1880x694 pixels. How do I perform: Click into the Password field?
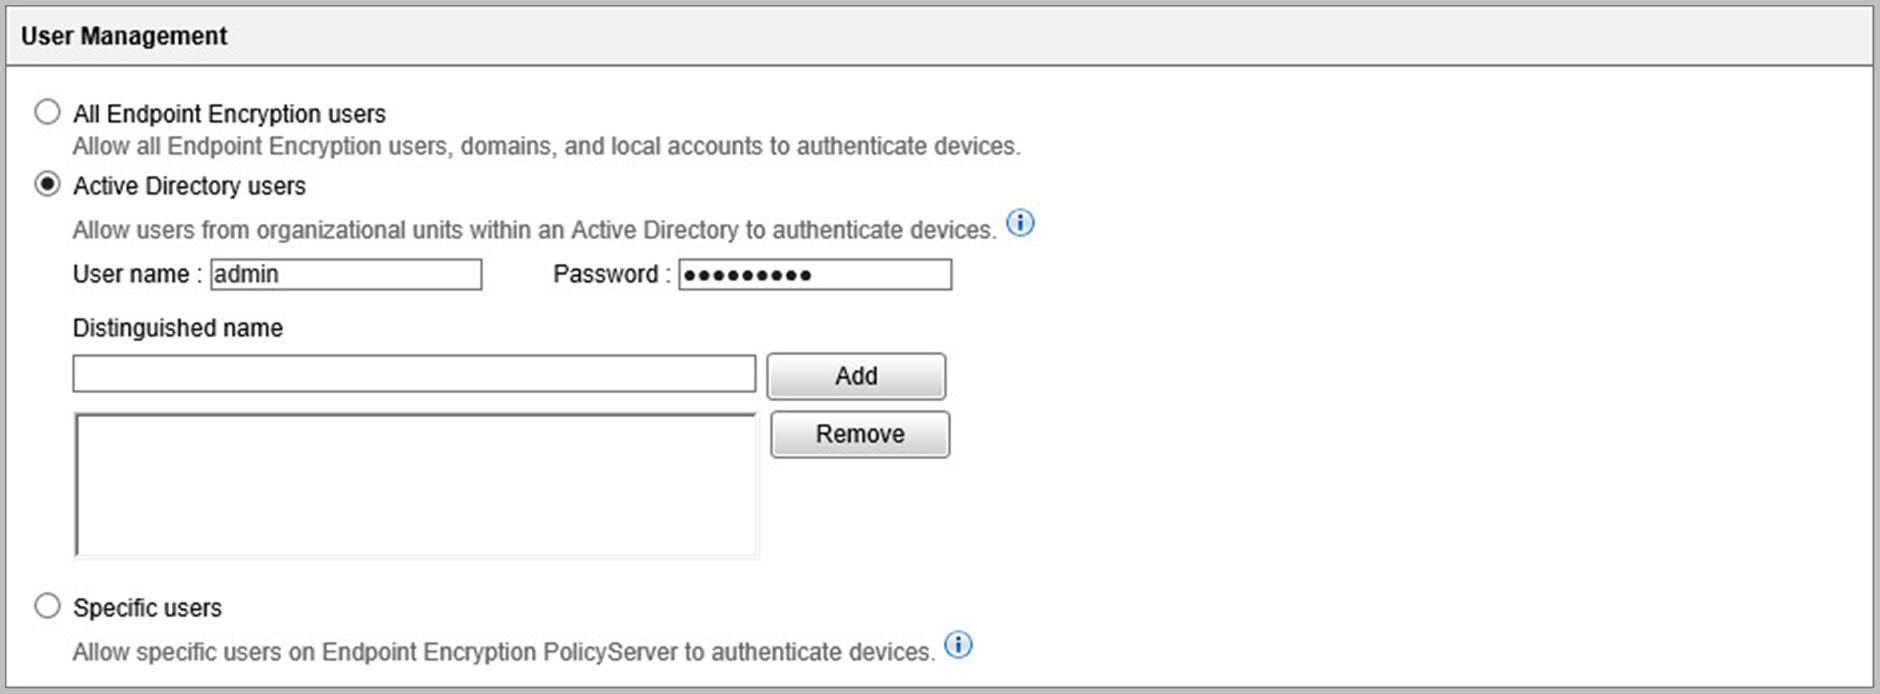click(x=815, y=275)
